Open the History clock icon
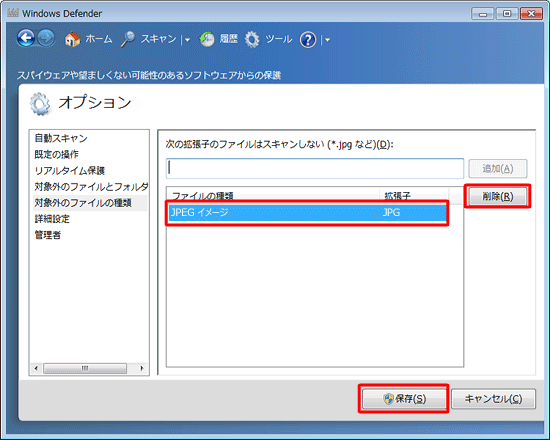The width and height of the screenshot is (550, 440). tap(207, 39)
